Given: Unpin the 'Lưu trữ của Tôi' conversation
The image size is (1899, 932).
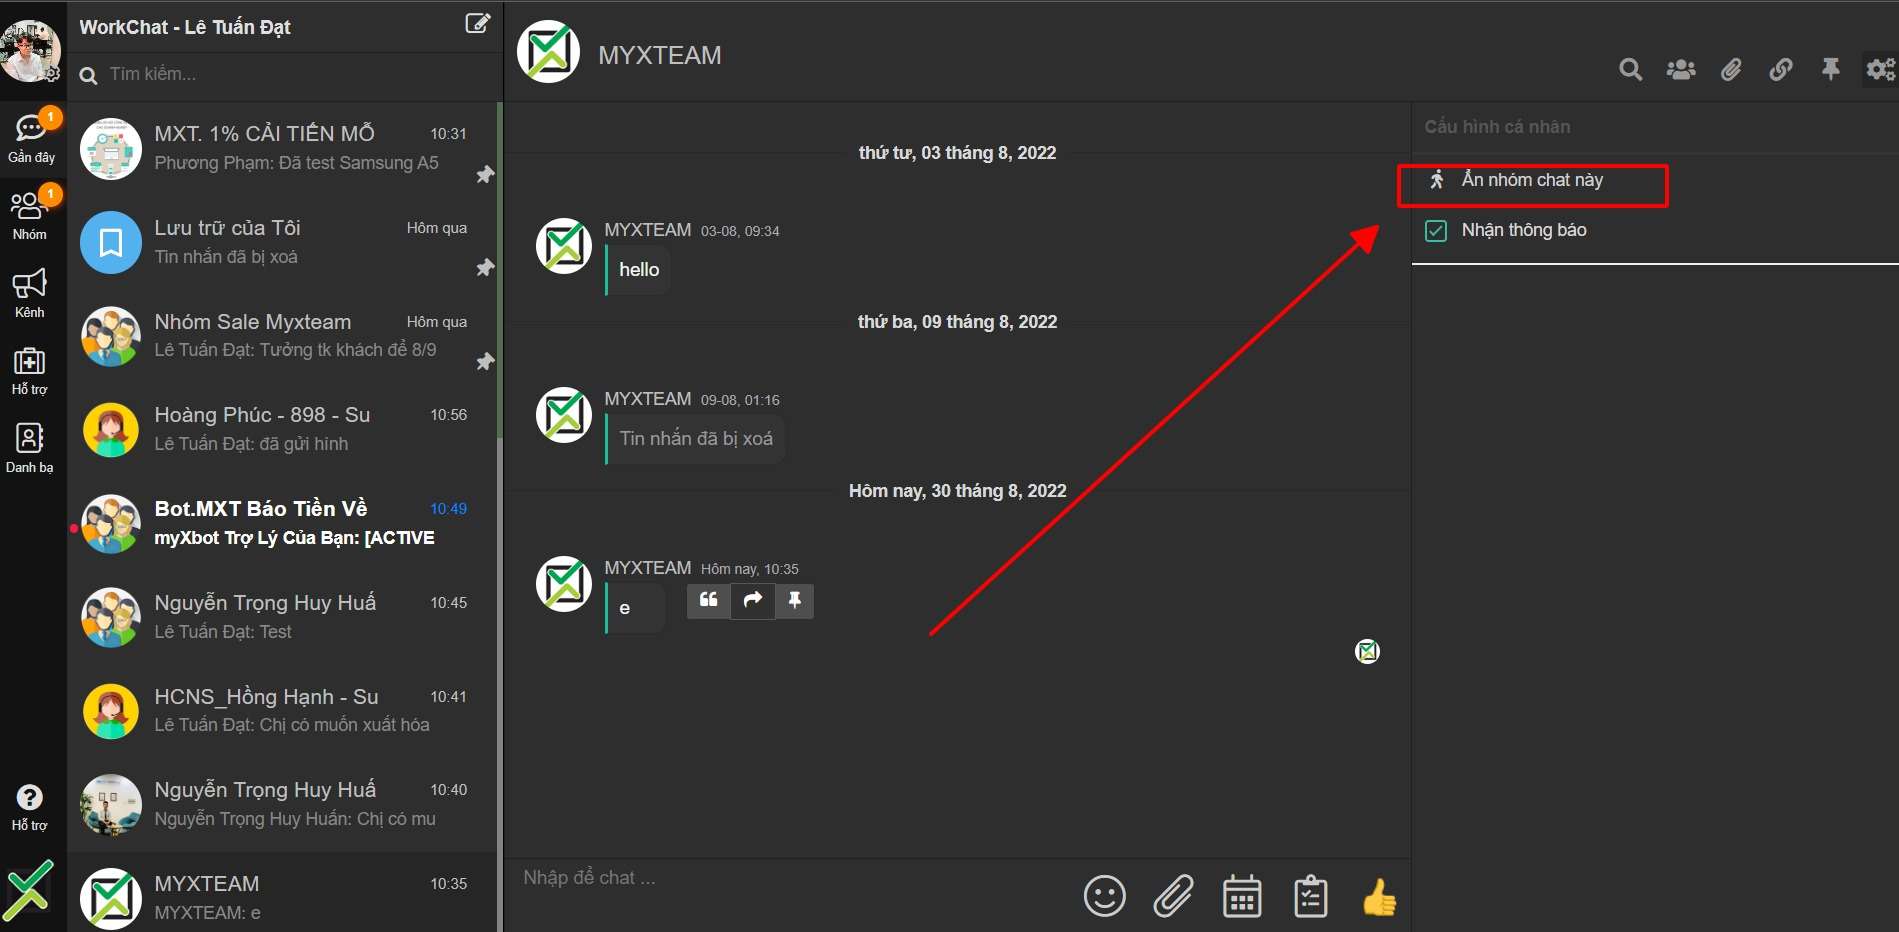Looking at the screenshot, I should tap(485, 268).
